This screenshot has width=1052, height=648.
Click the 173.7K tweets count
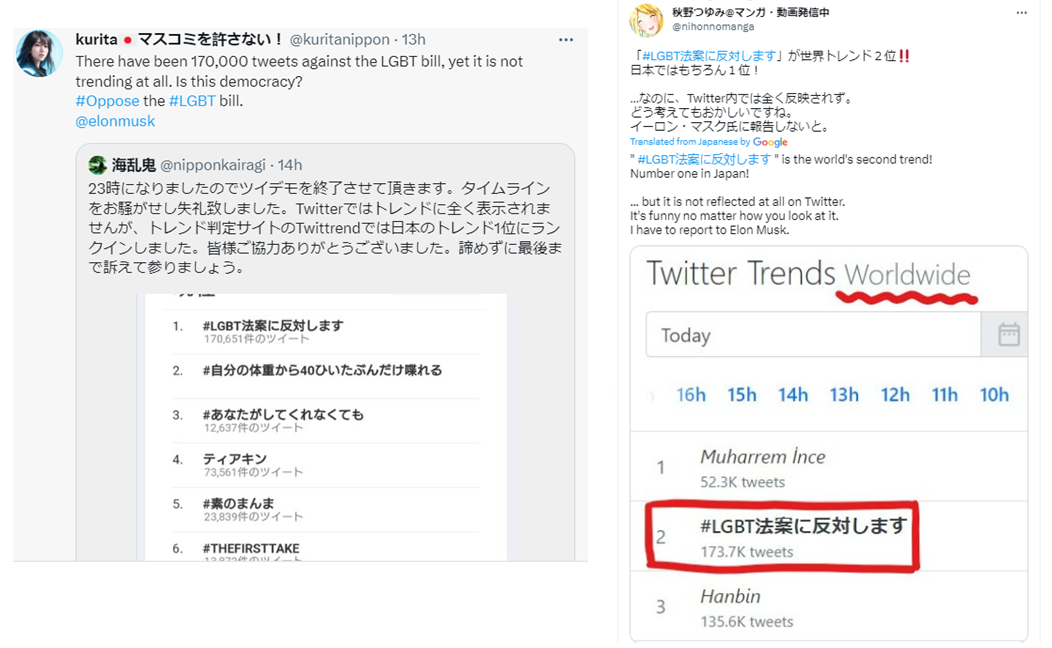(747, 552)
